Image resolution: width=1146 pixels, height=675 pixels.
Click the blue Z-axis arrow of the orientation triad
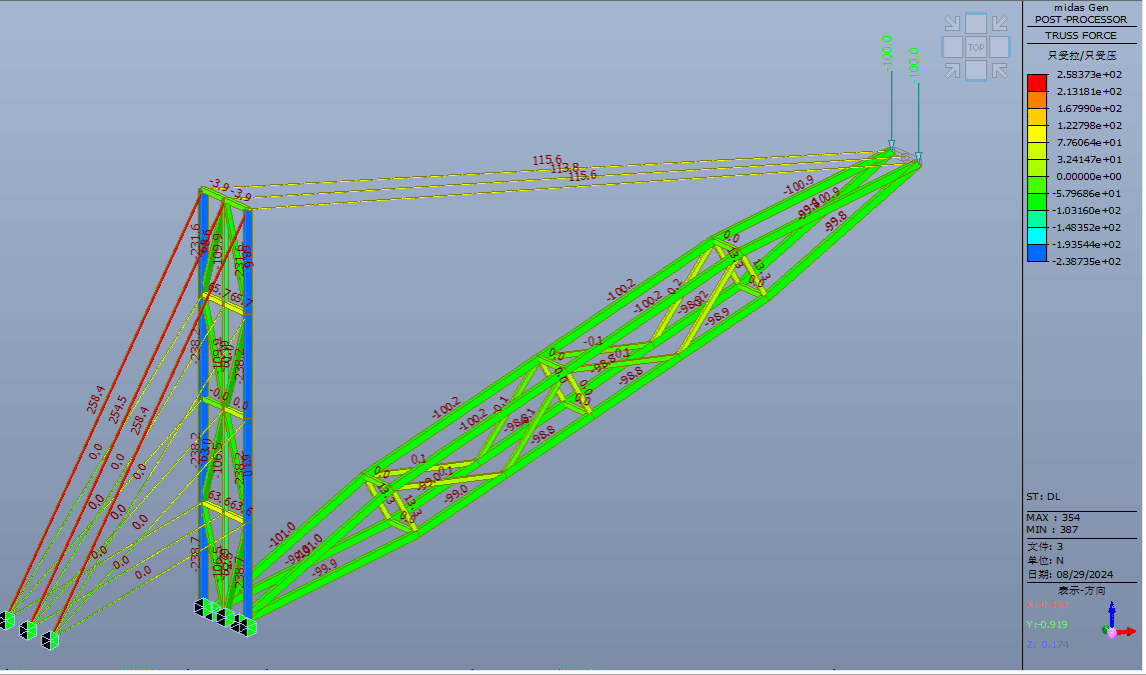point(1110,609)
